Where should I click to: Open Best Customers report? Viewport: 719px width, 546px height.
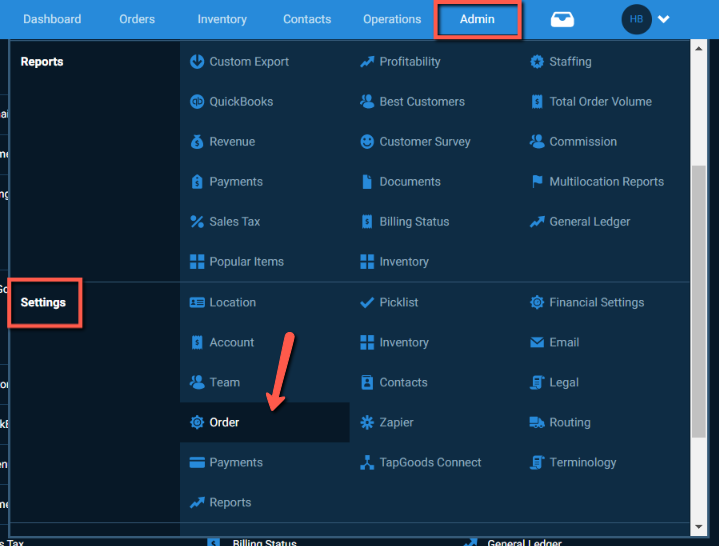click(422, 101)
